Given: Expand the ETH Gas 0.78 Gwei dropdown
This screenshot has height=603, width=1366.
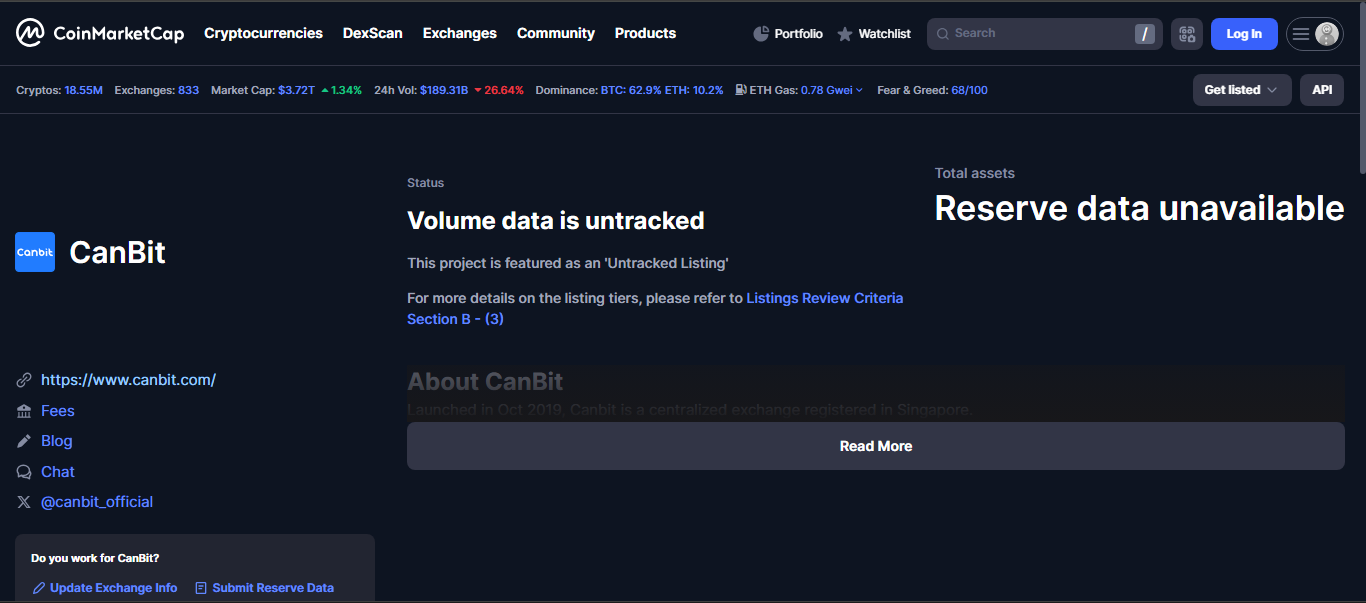Looking at the screenshot, I should coord(832,90).
